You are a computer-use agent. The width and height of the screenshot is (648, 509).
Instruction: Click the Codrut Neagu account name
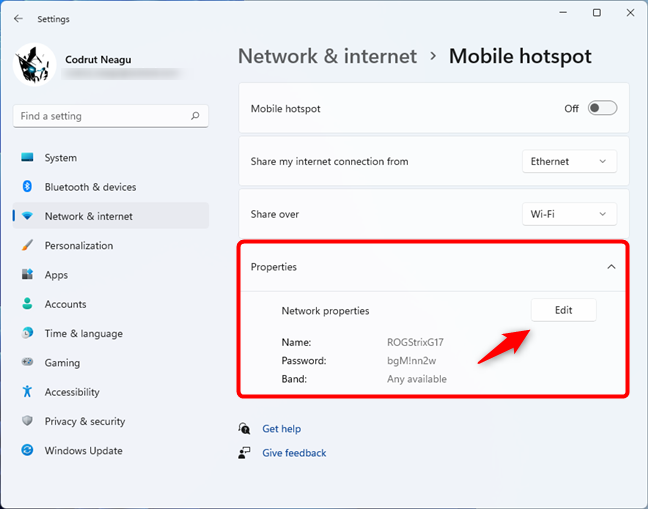(98, 60)
